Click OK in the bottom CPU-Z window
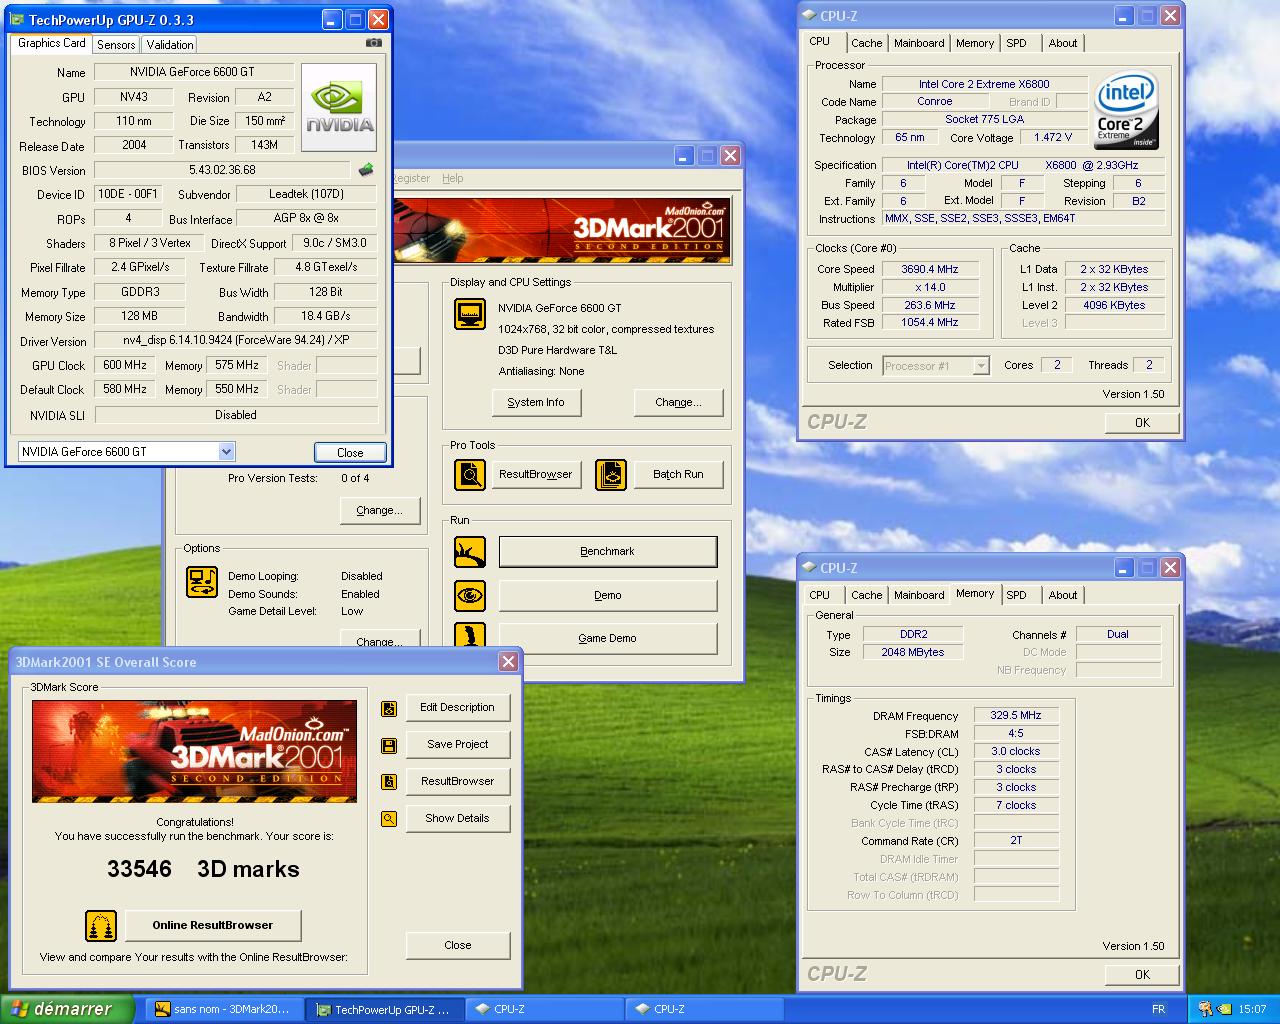 pos(1142,975)
